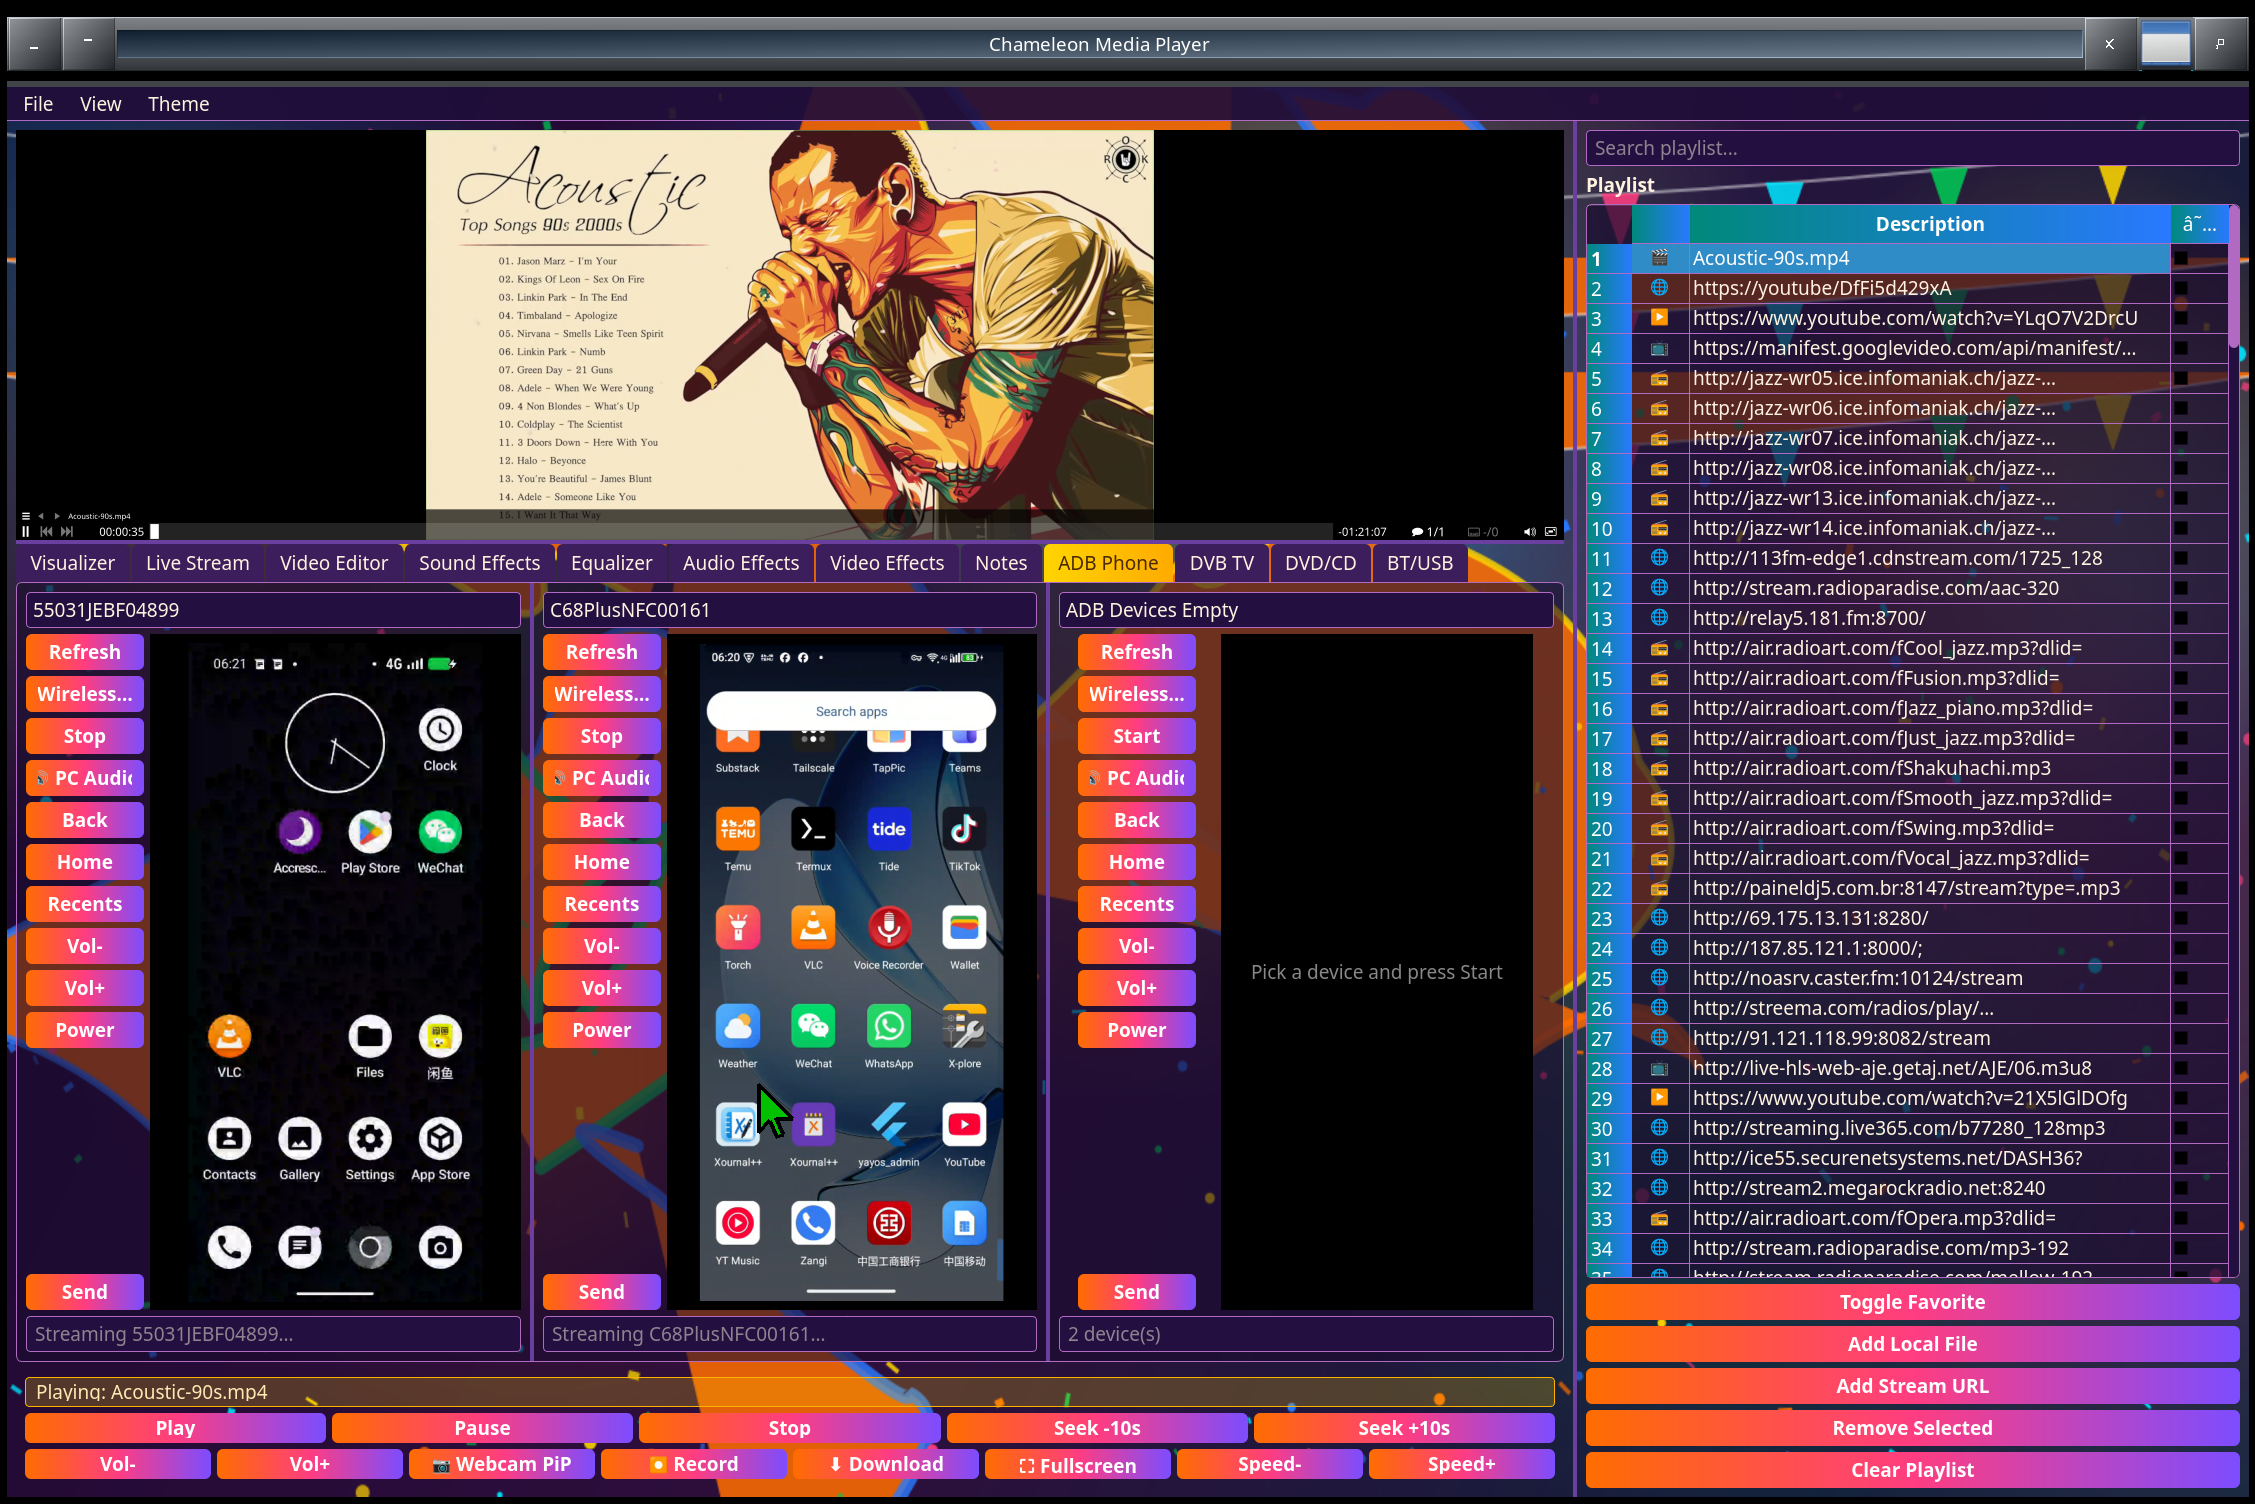Click the Add Stream URL button
This screenshot has width=2255, height=1504.
(x=1912, y=1386)
